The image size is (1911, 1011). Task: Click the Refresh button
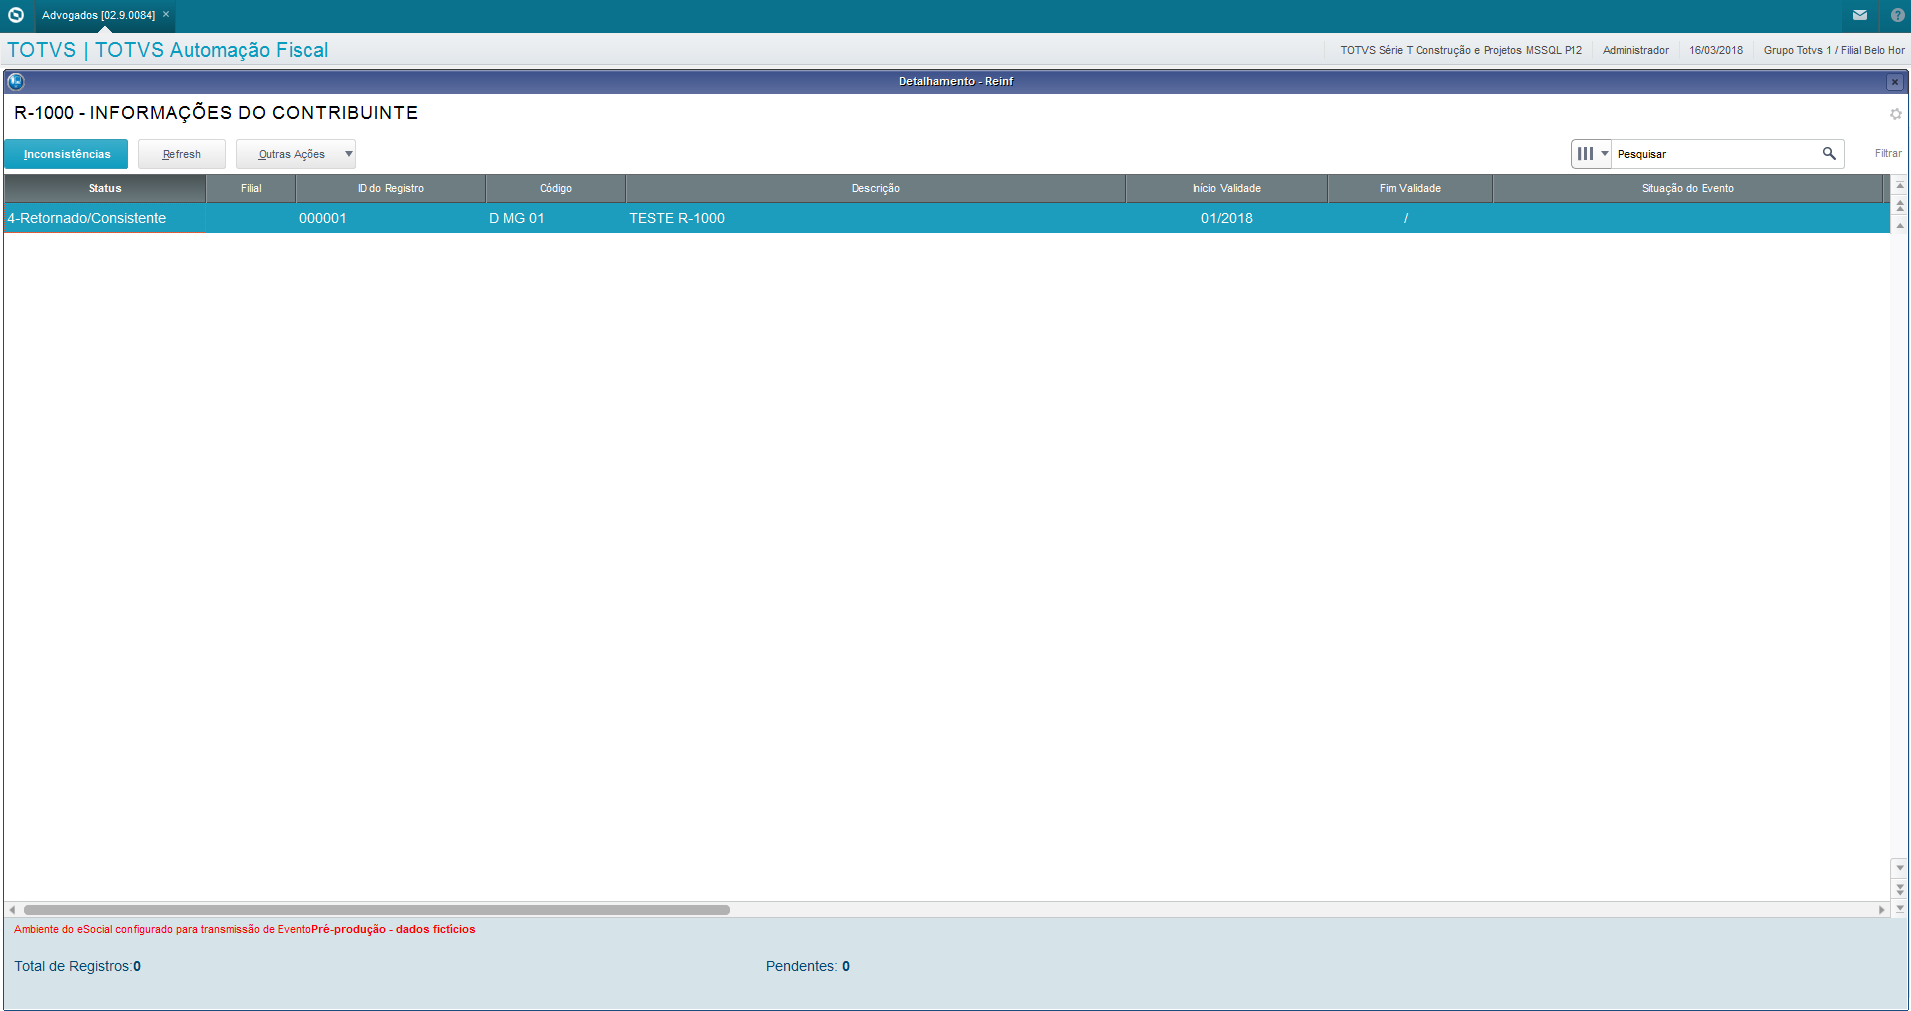coord(182,154)
